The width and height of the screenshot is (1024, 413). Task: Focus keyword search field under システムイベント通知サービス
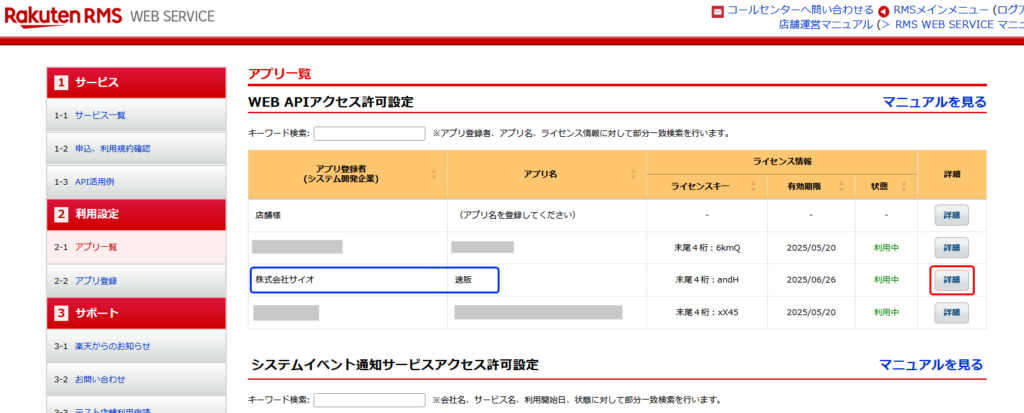369,400
